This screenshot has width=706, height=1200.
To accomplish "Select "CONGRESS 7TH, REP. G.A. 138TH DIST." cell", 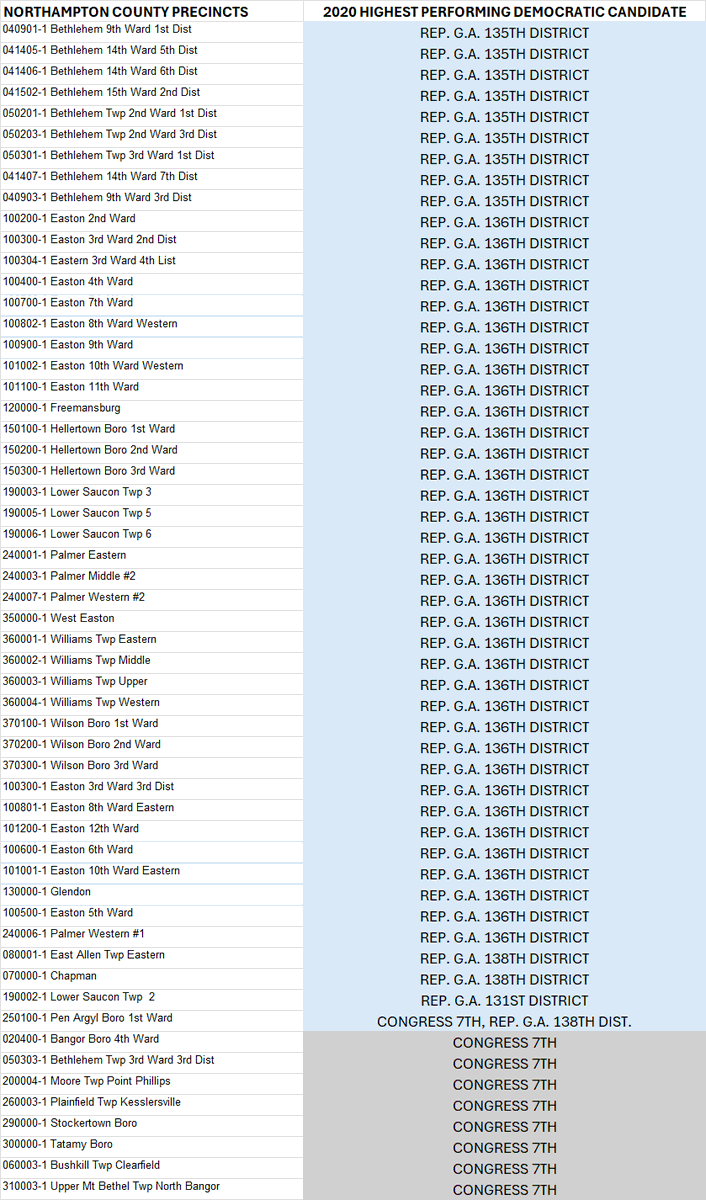I will 505,1021.
